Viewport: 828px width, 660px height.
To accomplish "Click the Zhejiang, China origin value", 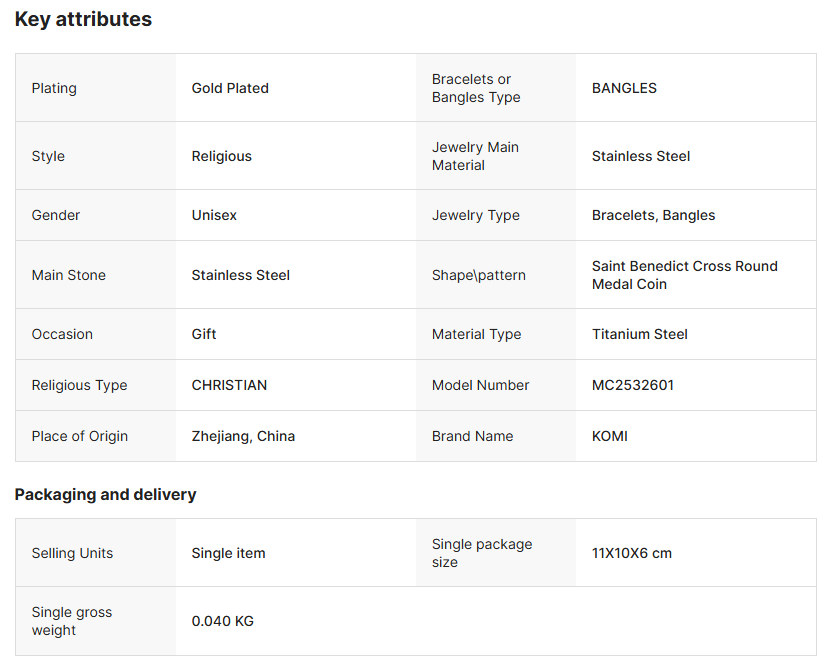I will click(x=243, y=436).
